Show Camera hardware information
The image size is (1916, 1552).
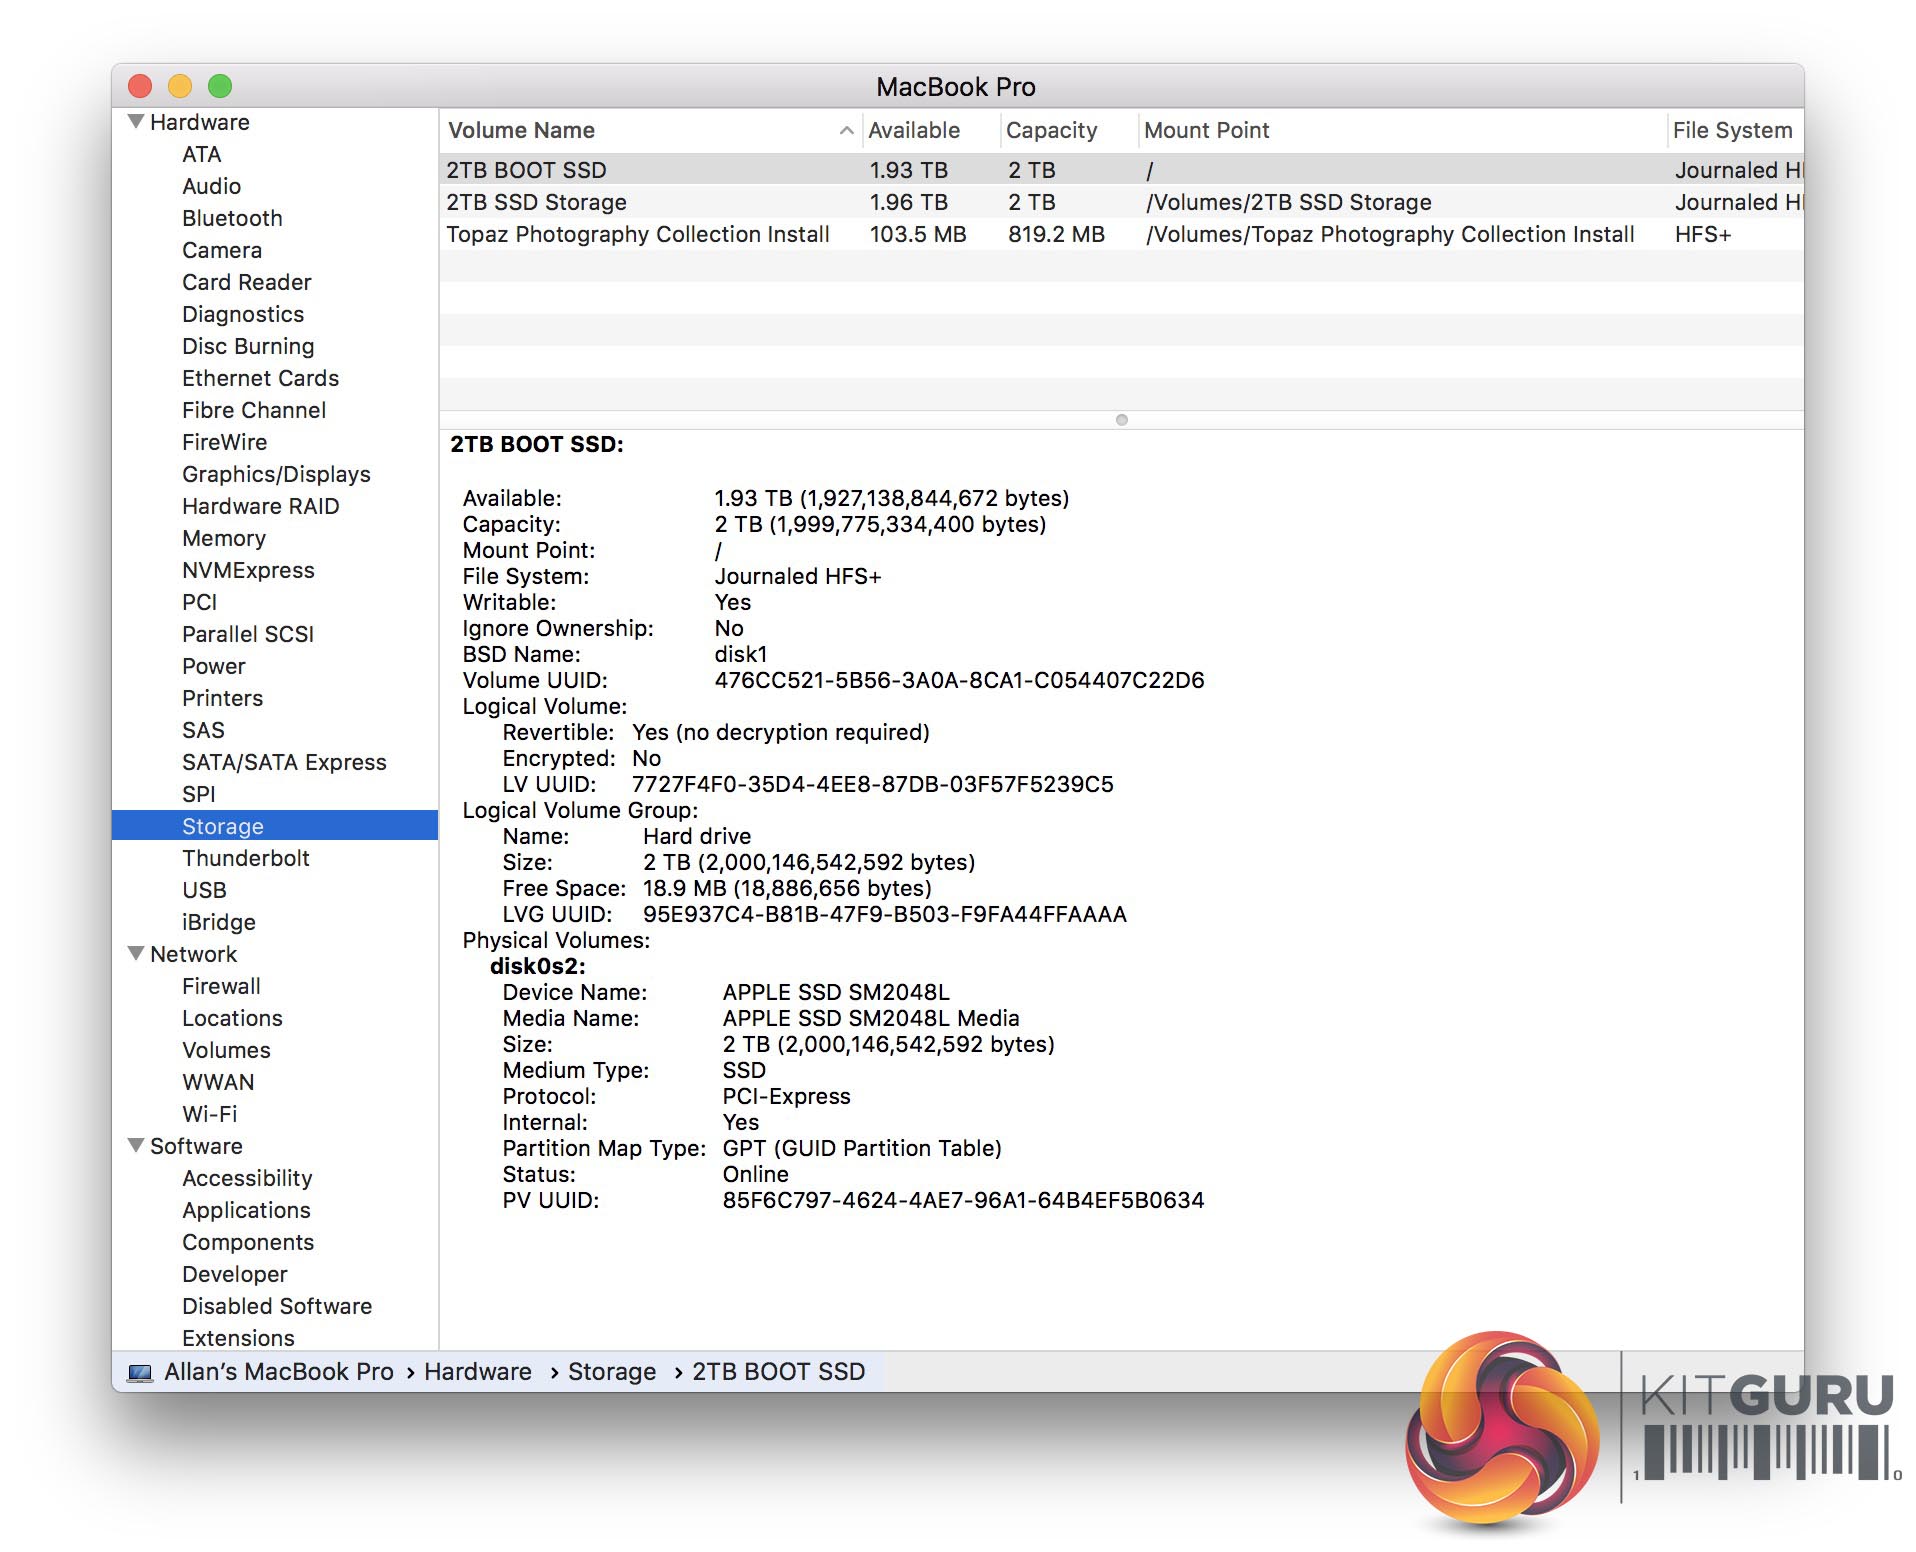click(x=222, y=250)
